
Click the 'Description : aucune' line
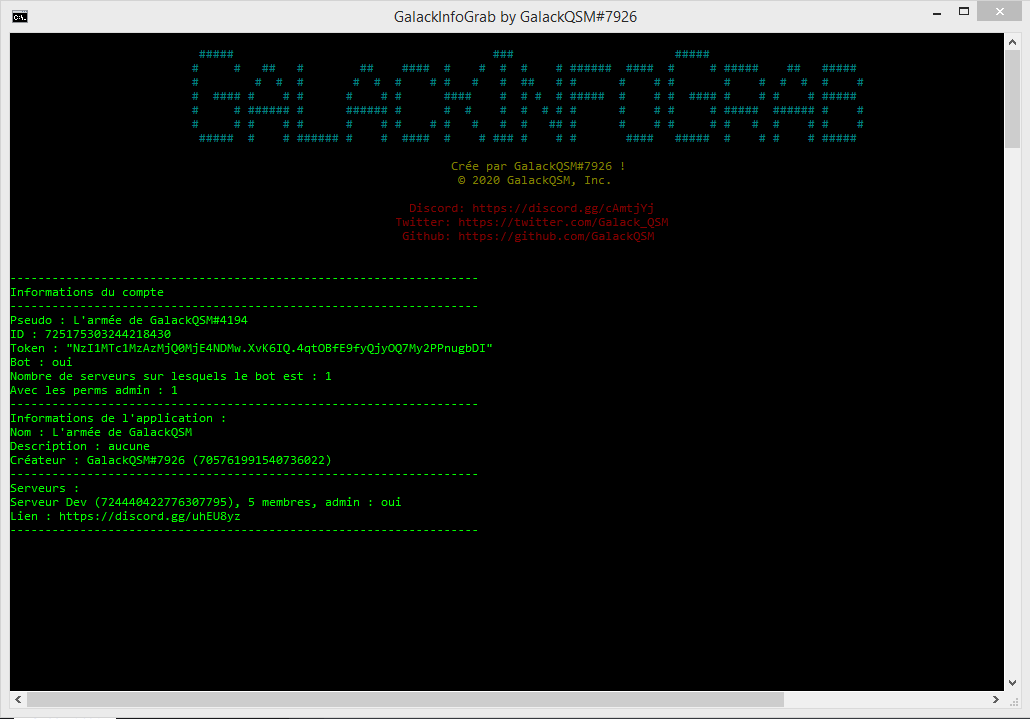[80, 447]
